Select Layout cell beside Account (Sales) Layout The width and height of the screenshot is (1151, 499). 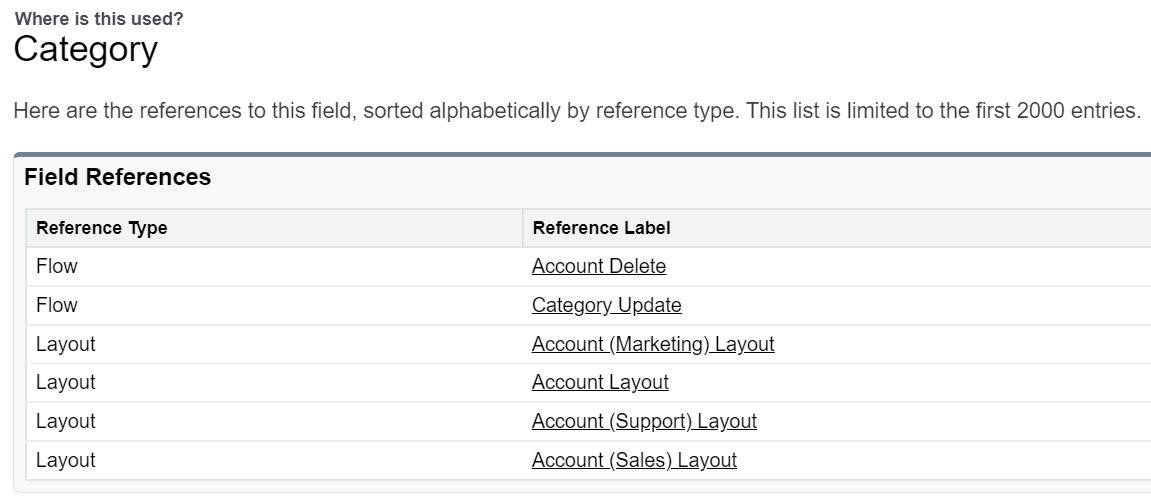coord(66,461)
